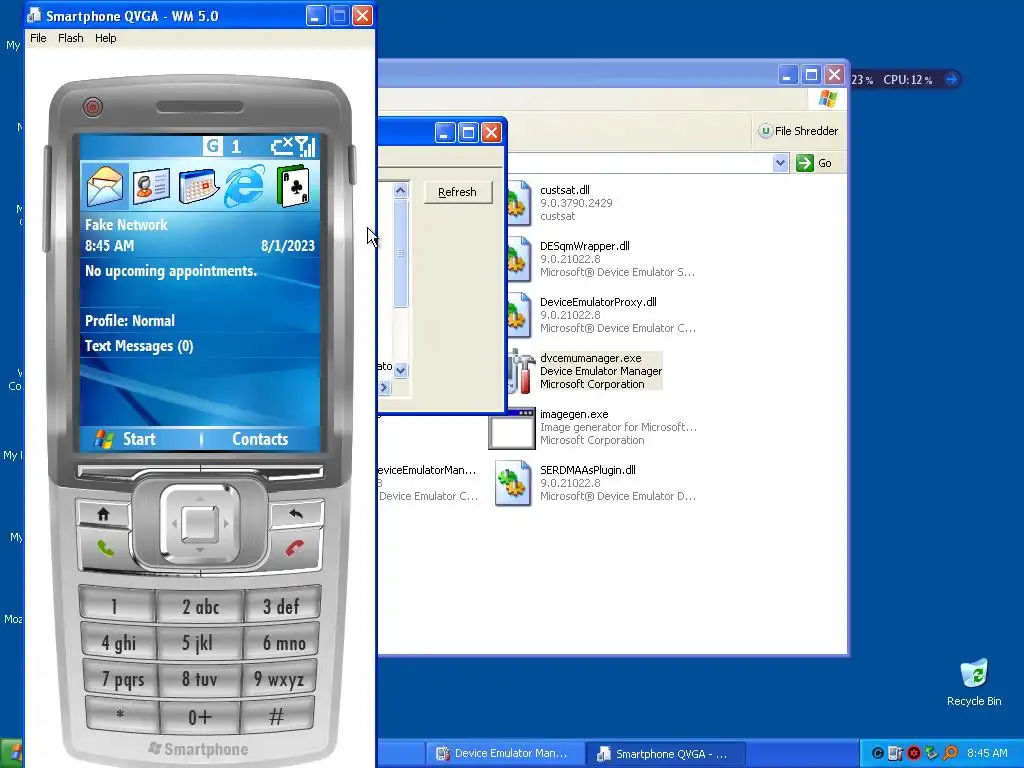Select DESqmWrapper.dll file name
1024x768 pixels.
(584, 246)
